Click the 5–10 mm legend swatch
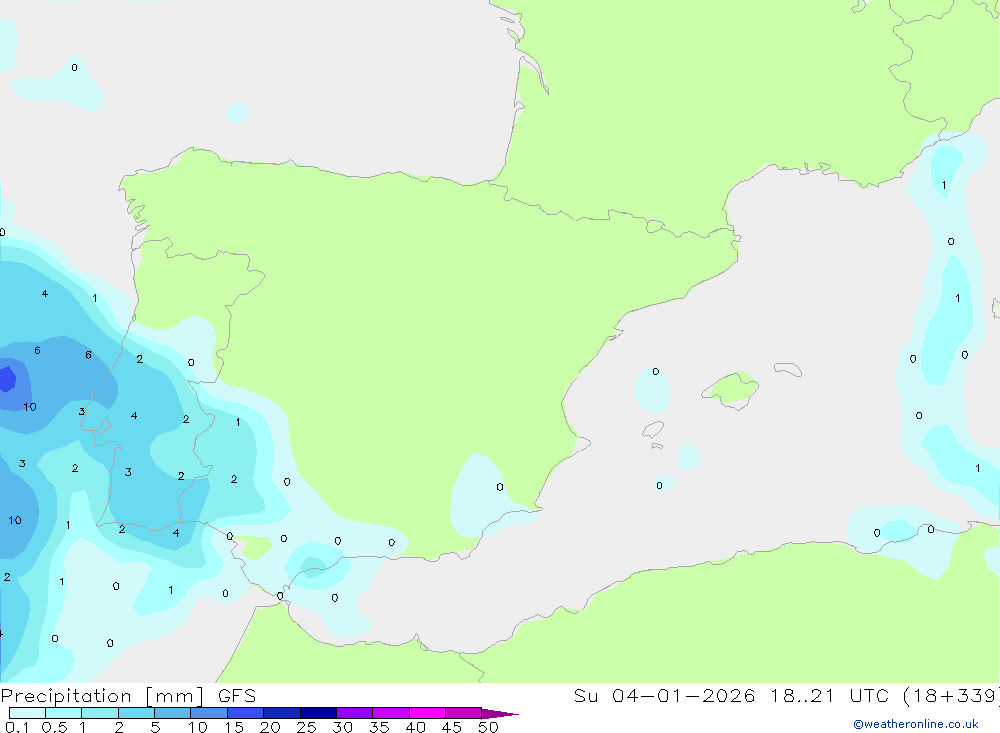Viewport: 1000px width, 733px height. tap(173, 713)
